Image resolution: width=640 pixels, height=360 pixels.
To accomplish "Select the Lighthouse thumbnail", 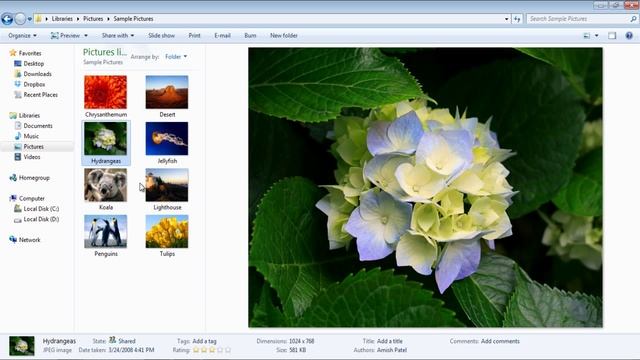I will (x=167, y=185).
